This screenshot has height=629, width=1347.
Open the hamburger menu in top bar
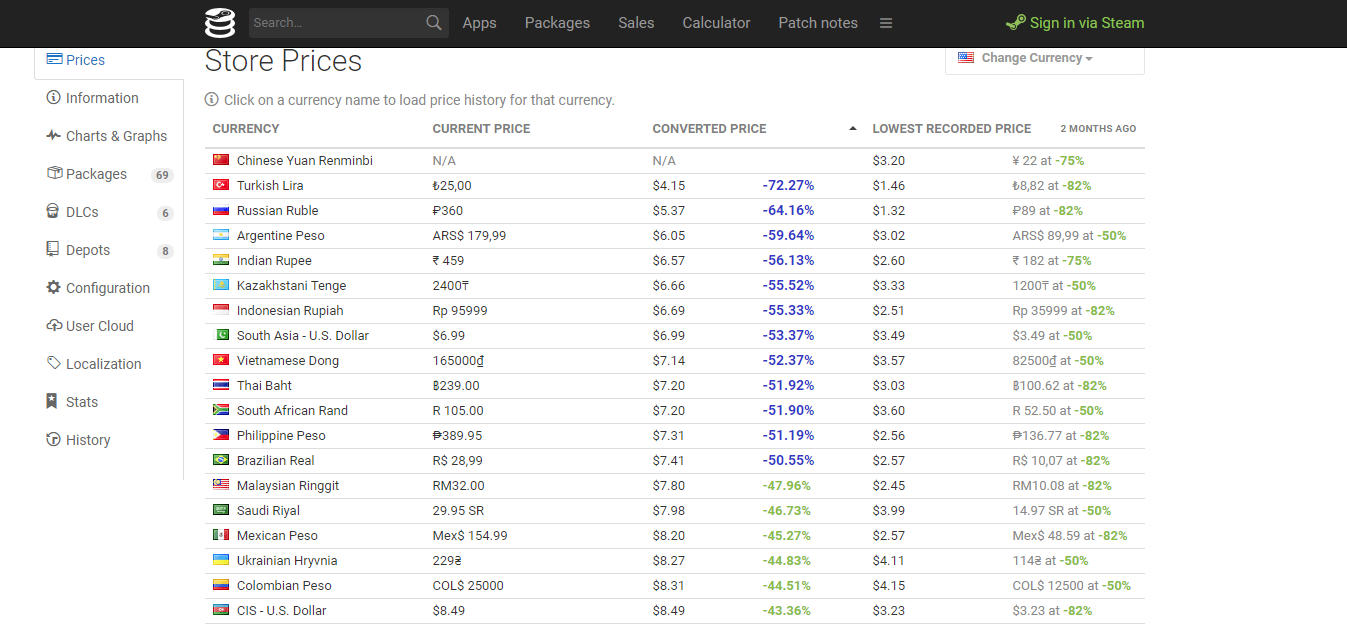click(x=885, y=23)
